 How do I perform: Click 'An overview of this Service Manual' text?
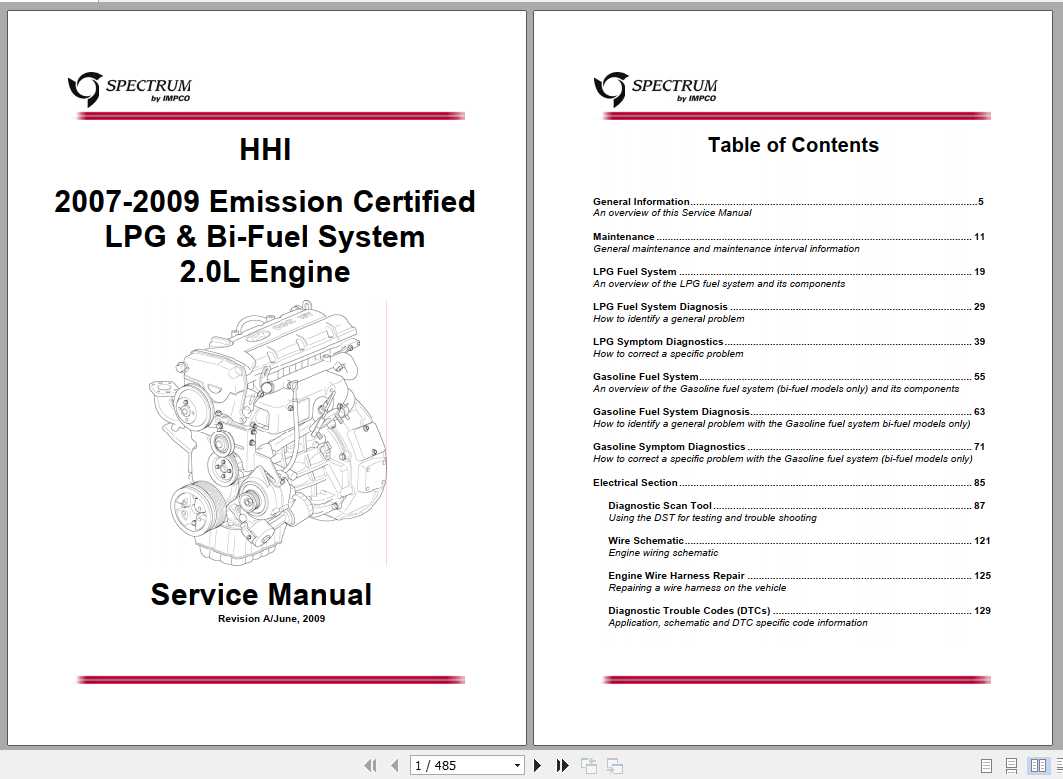(672, 213)
